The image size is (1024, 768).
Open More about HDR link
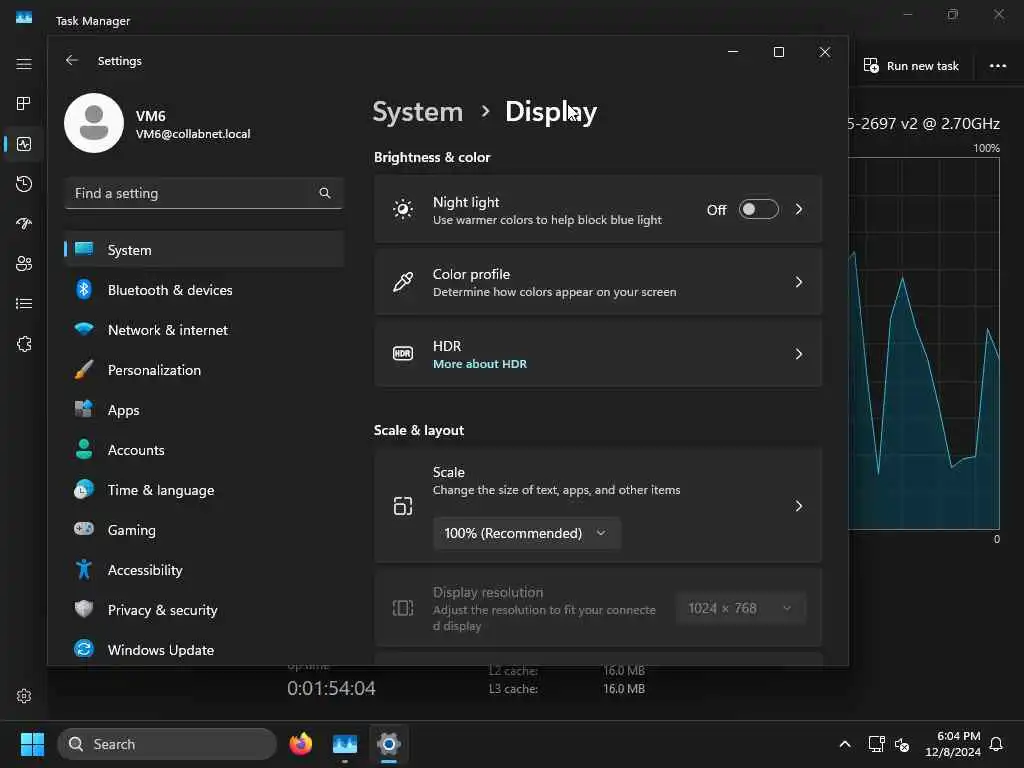pos(480,364)
